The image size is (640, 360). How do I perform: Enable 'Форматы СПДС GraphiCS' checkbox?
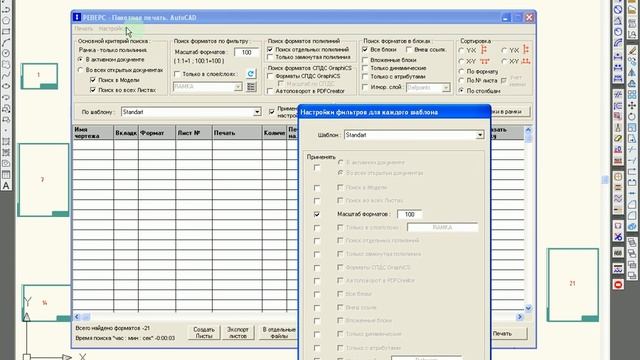click(x=270, y=76)
